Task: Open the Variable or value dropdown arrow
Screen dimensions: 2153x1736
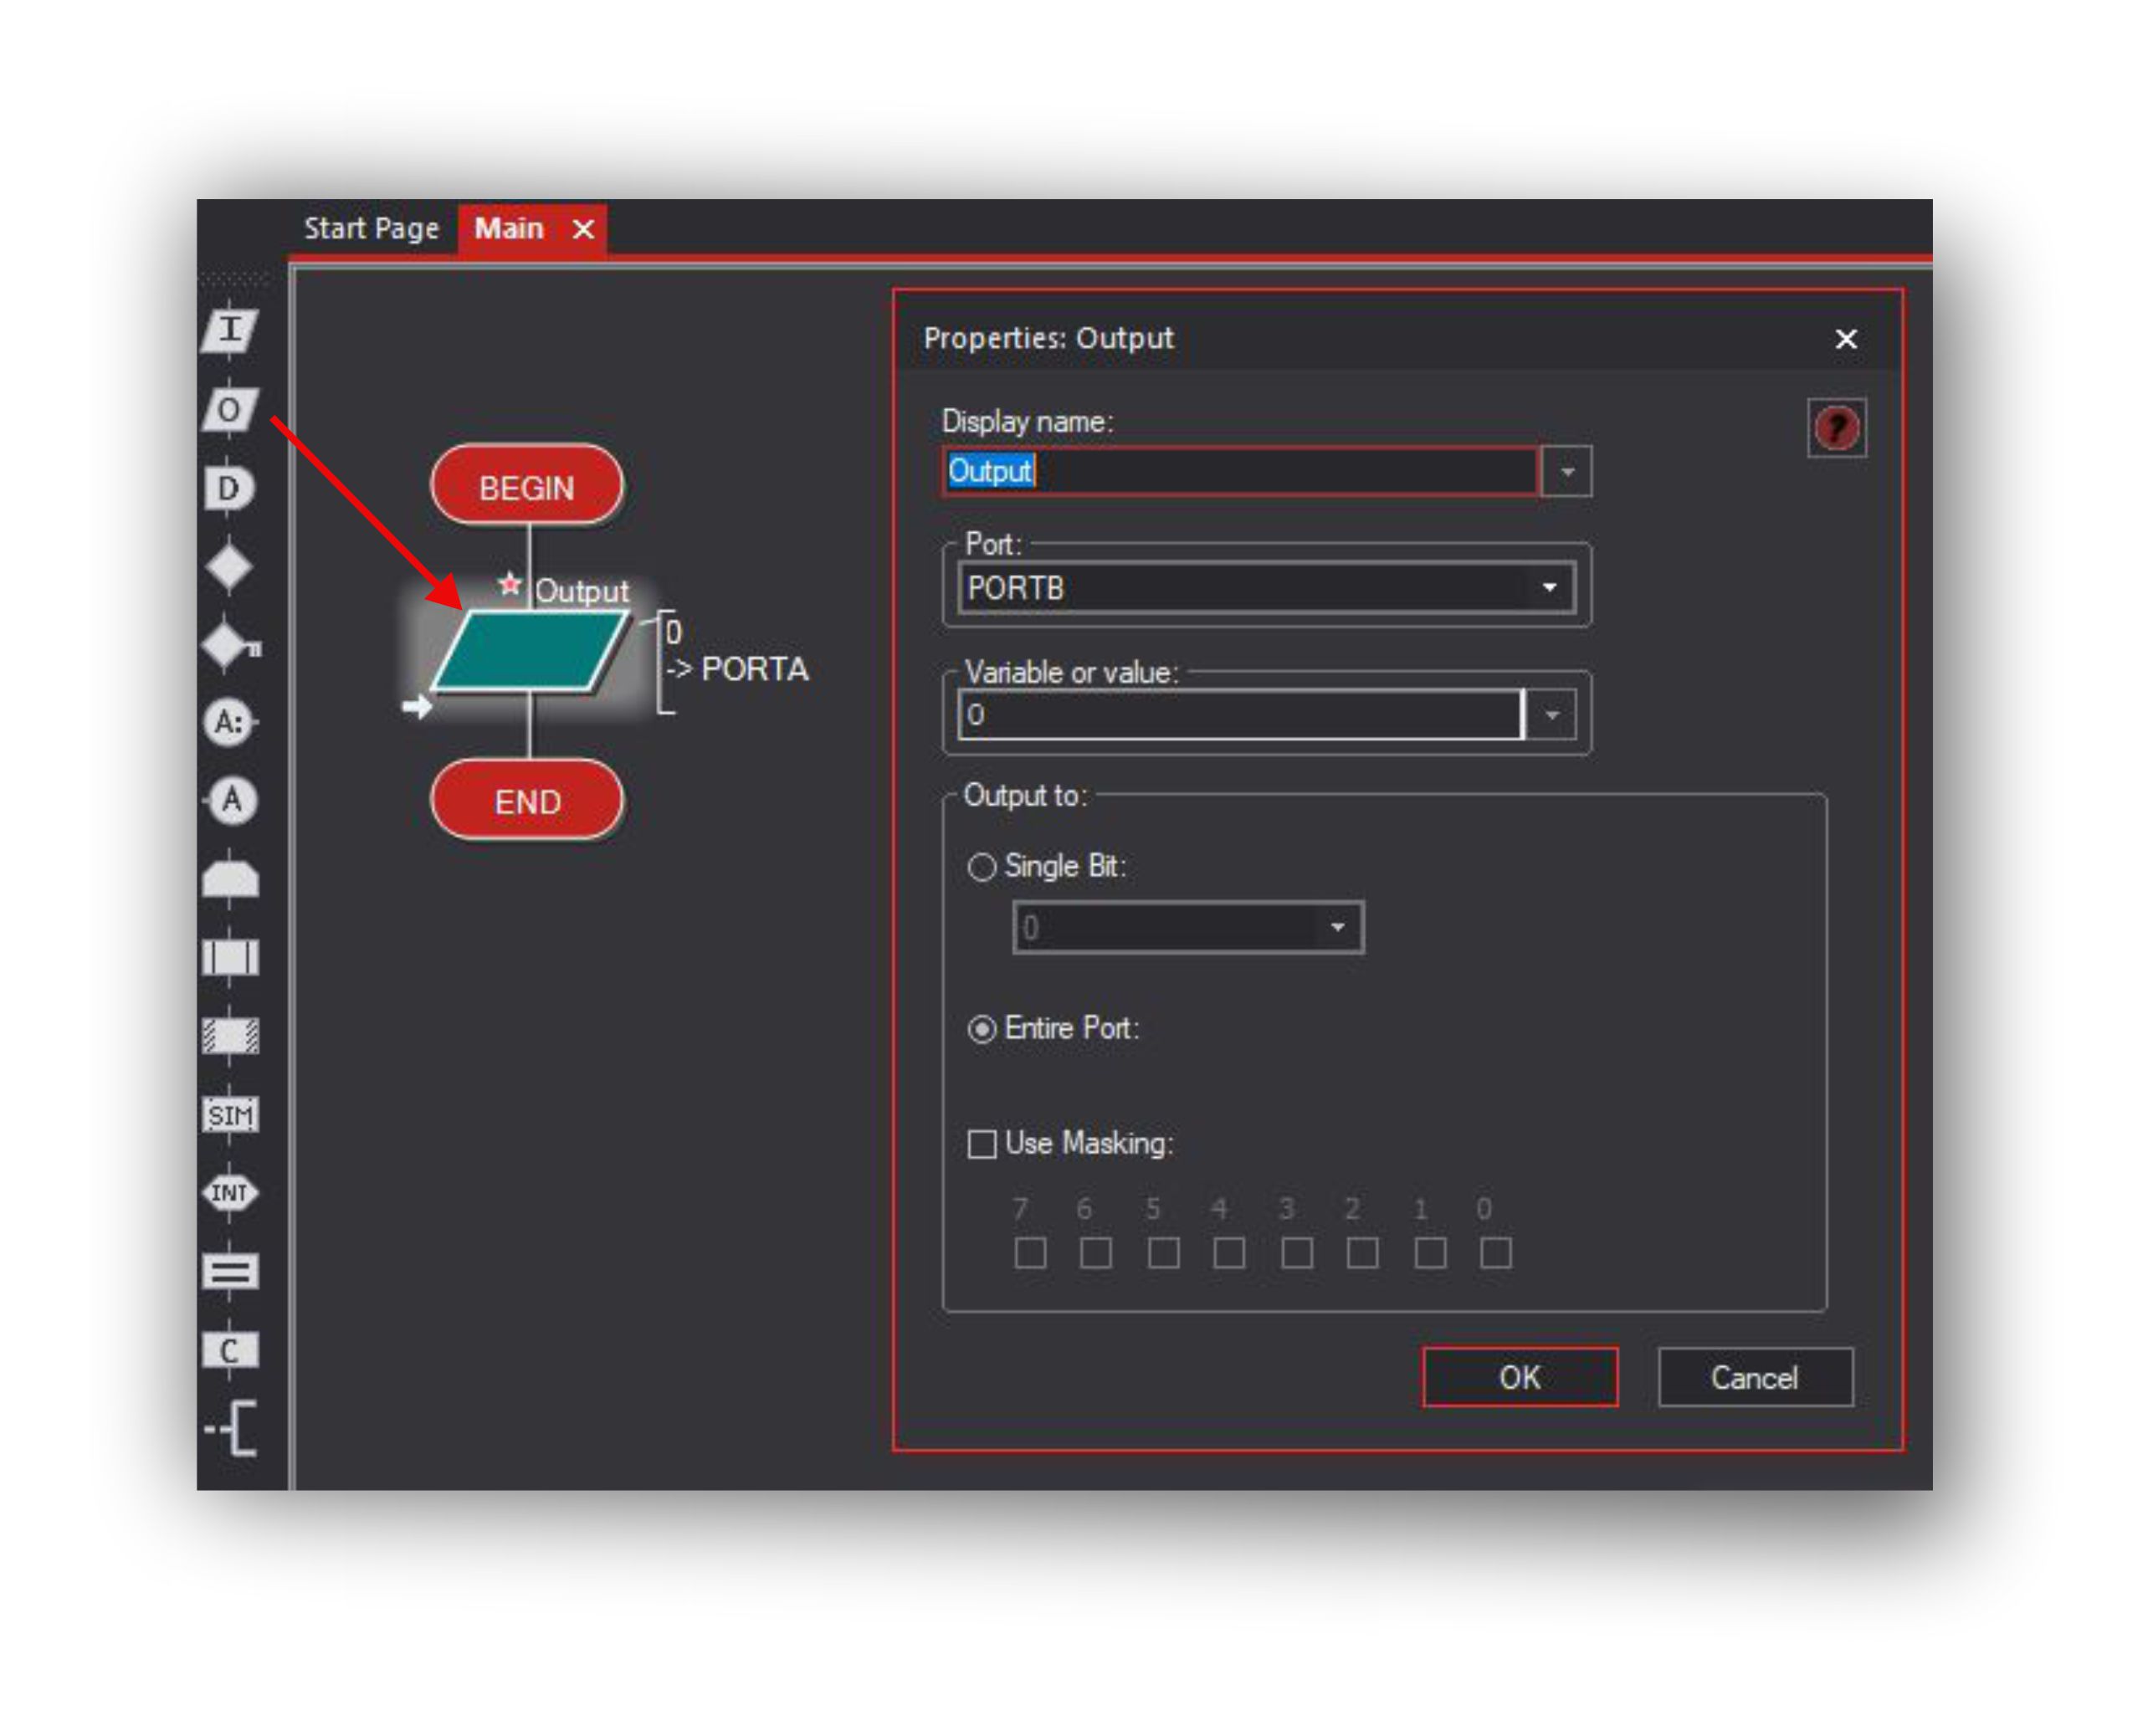Action: [x=1553, y=716]
